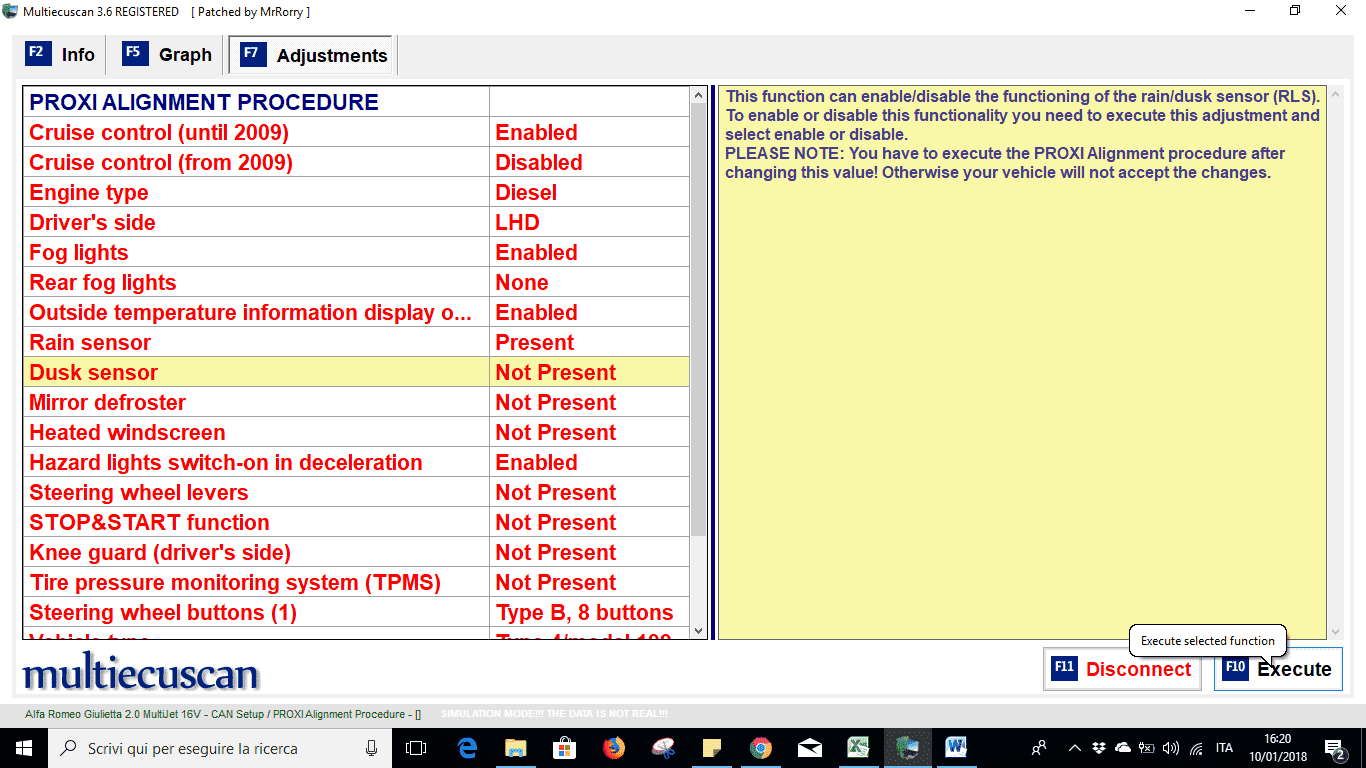
Task: Open the Mail app icon
Action: tap(810, 748)
